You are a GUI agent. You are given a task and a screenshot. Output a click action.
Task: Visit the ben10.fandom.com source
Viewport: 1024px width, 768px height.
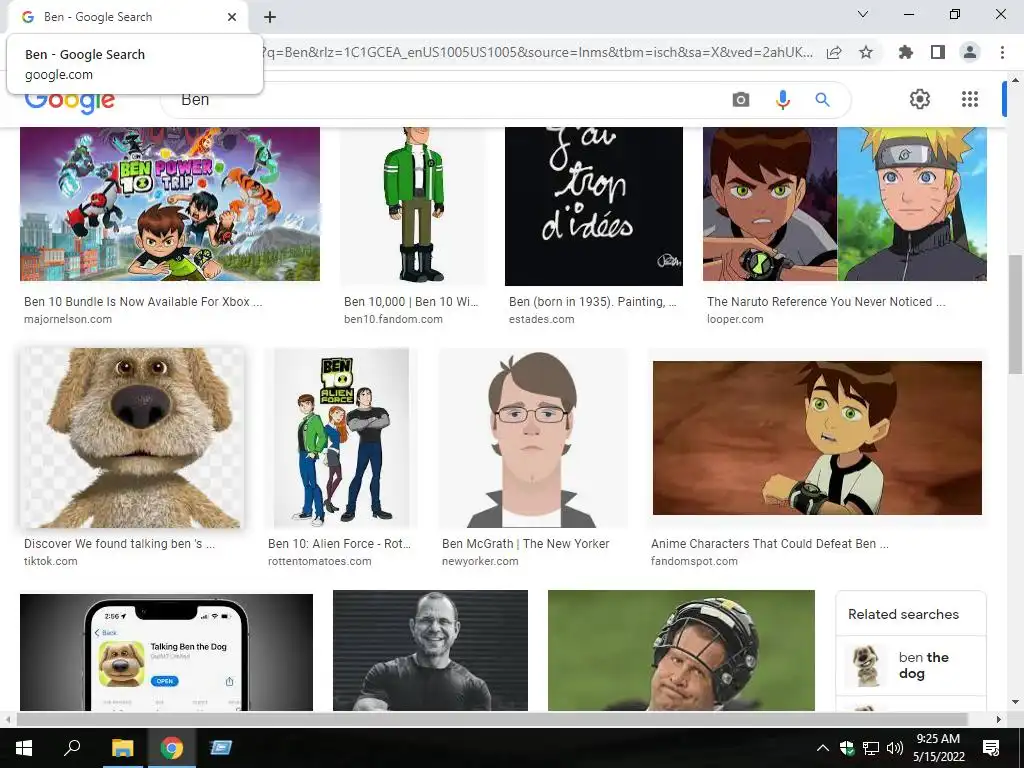(393, 319)
